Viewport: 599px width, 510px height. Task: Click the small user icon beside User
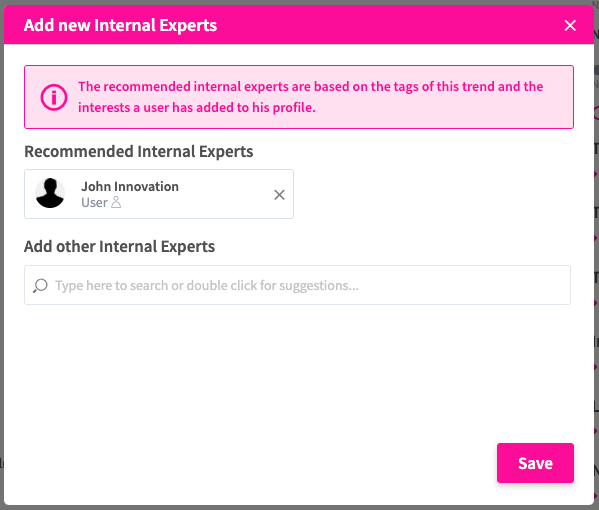tap(116, 202)
